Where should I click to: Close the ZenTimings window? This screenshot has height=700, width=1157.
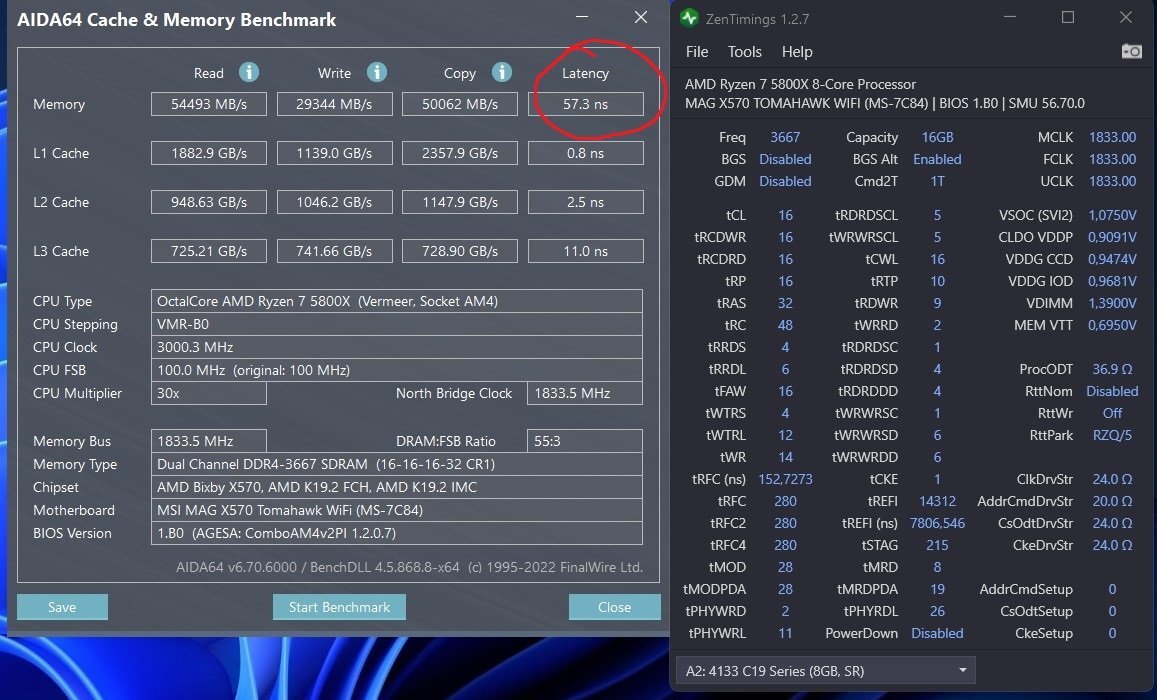tap(1125, 18)
